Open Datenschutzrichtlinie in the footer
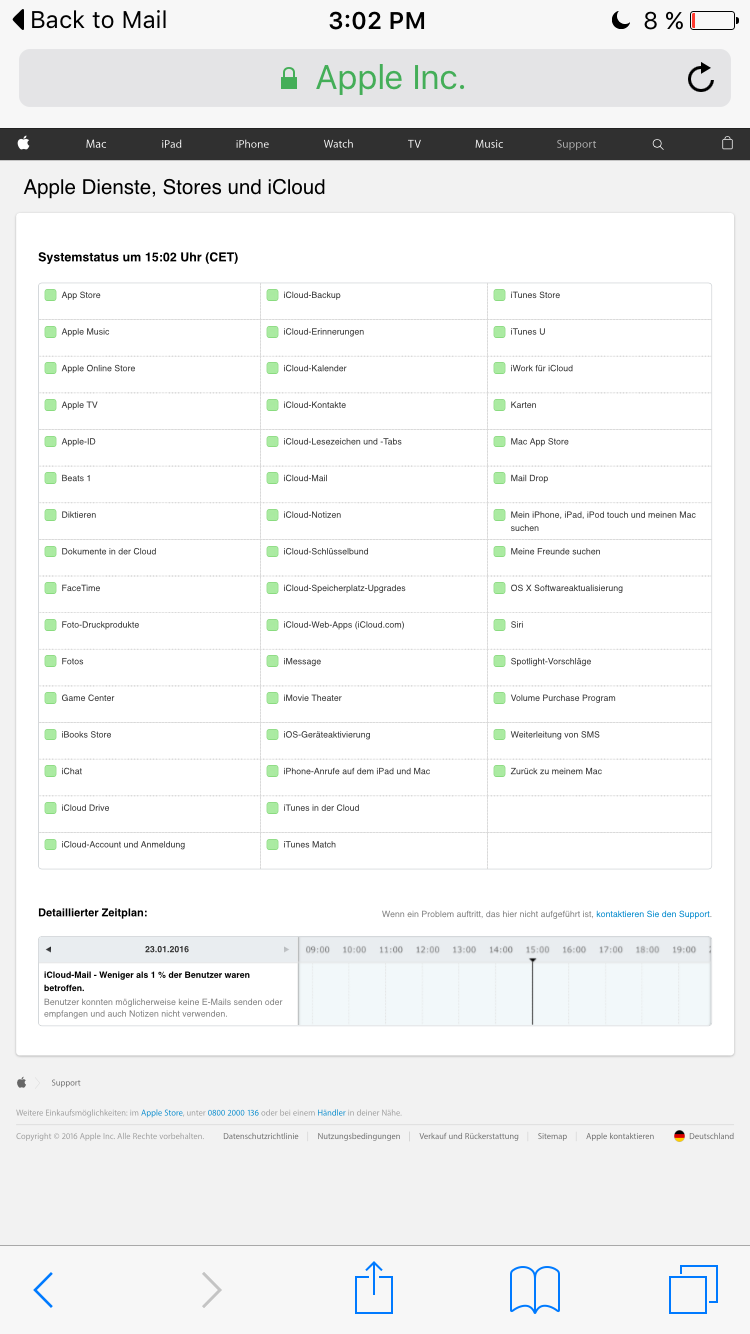 pyautogui.click(x=260, y=1136)
